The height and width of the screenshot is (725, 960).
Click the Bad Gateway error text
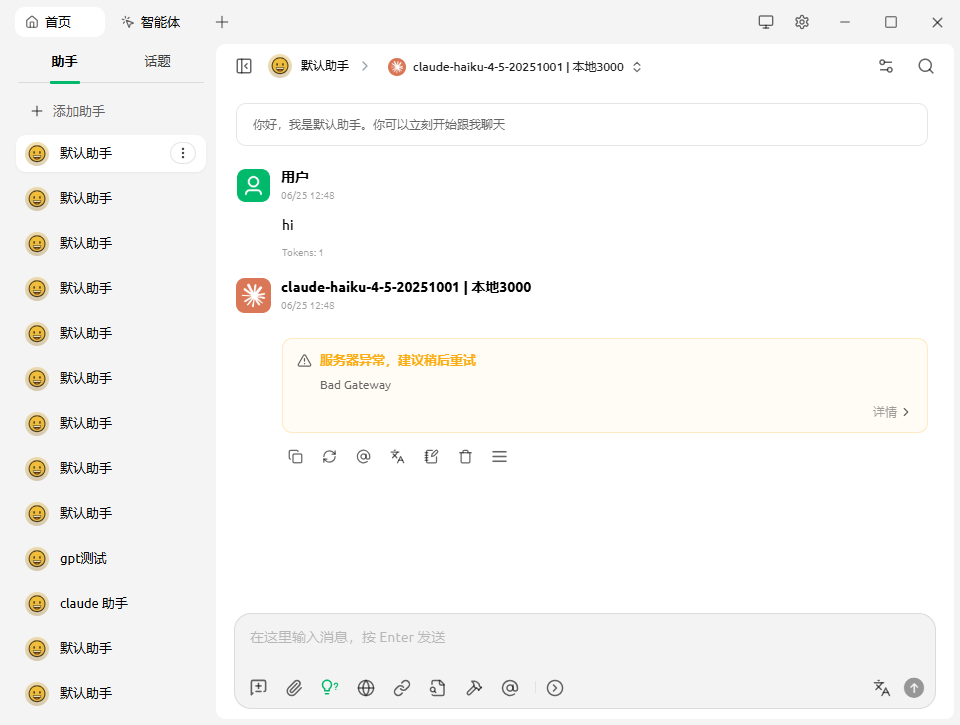355,385
